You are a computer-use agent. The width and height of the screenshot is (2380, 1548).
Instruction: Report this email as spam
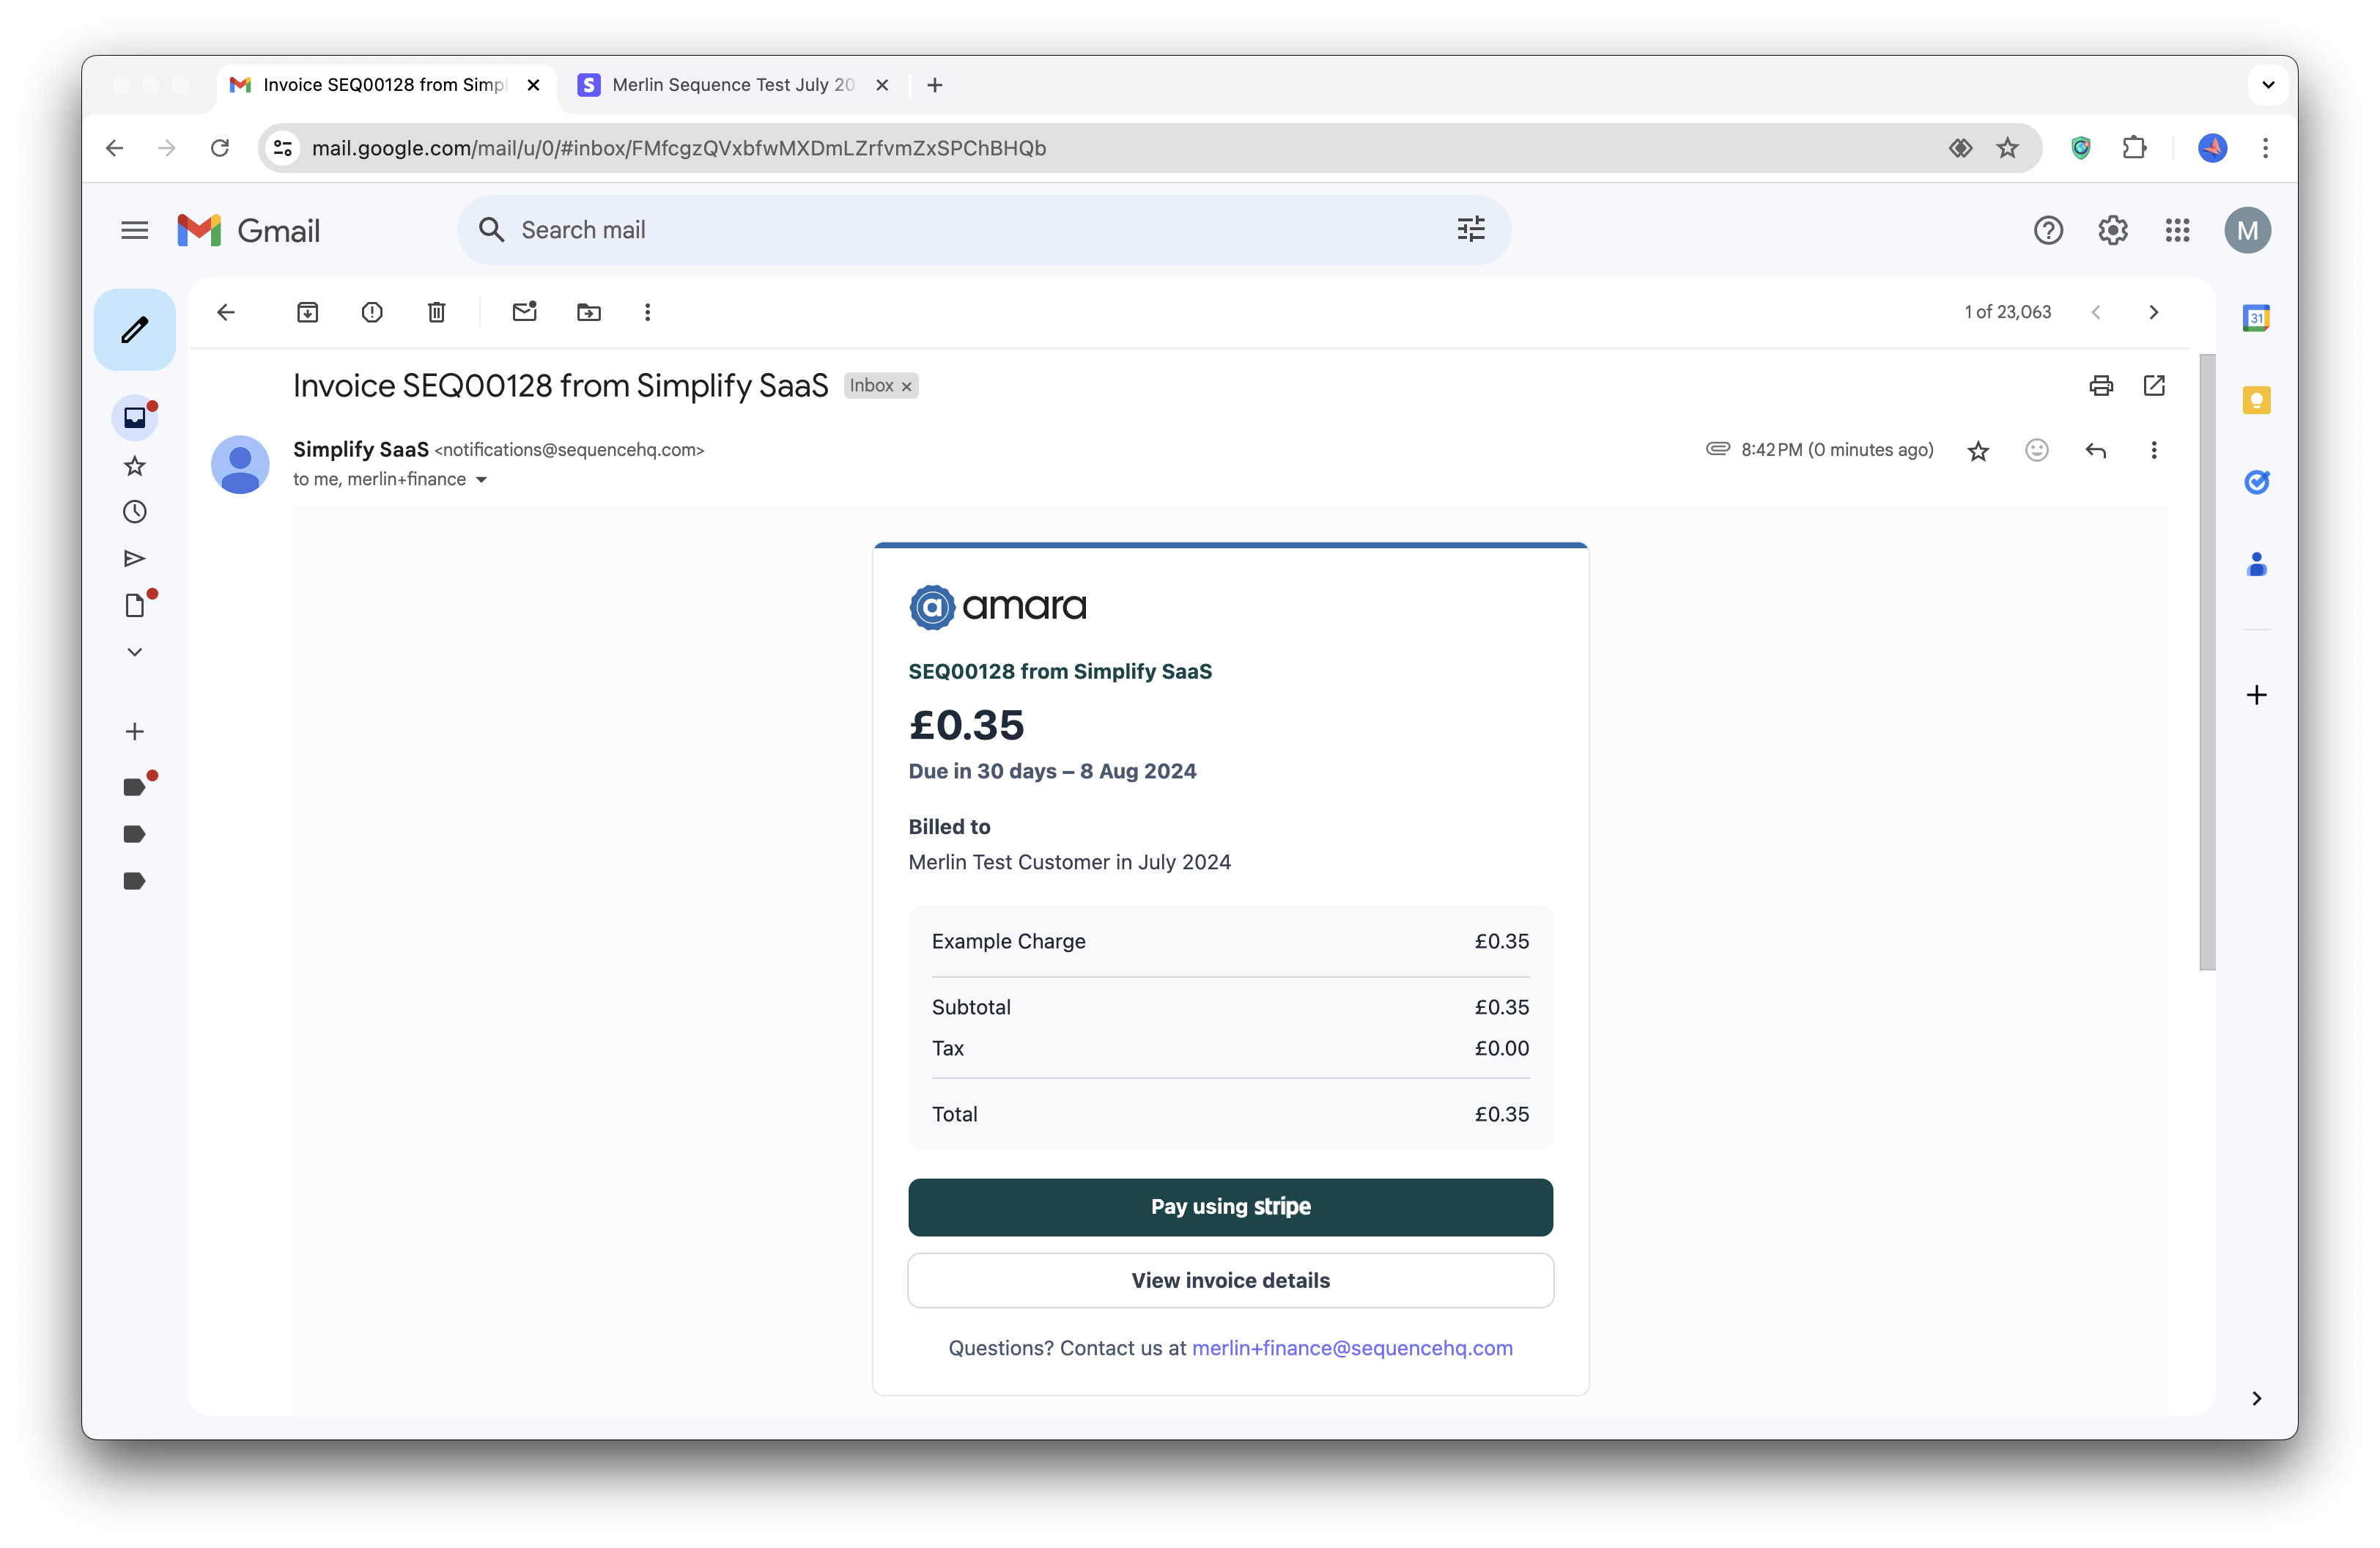pos(372,312)
